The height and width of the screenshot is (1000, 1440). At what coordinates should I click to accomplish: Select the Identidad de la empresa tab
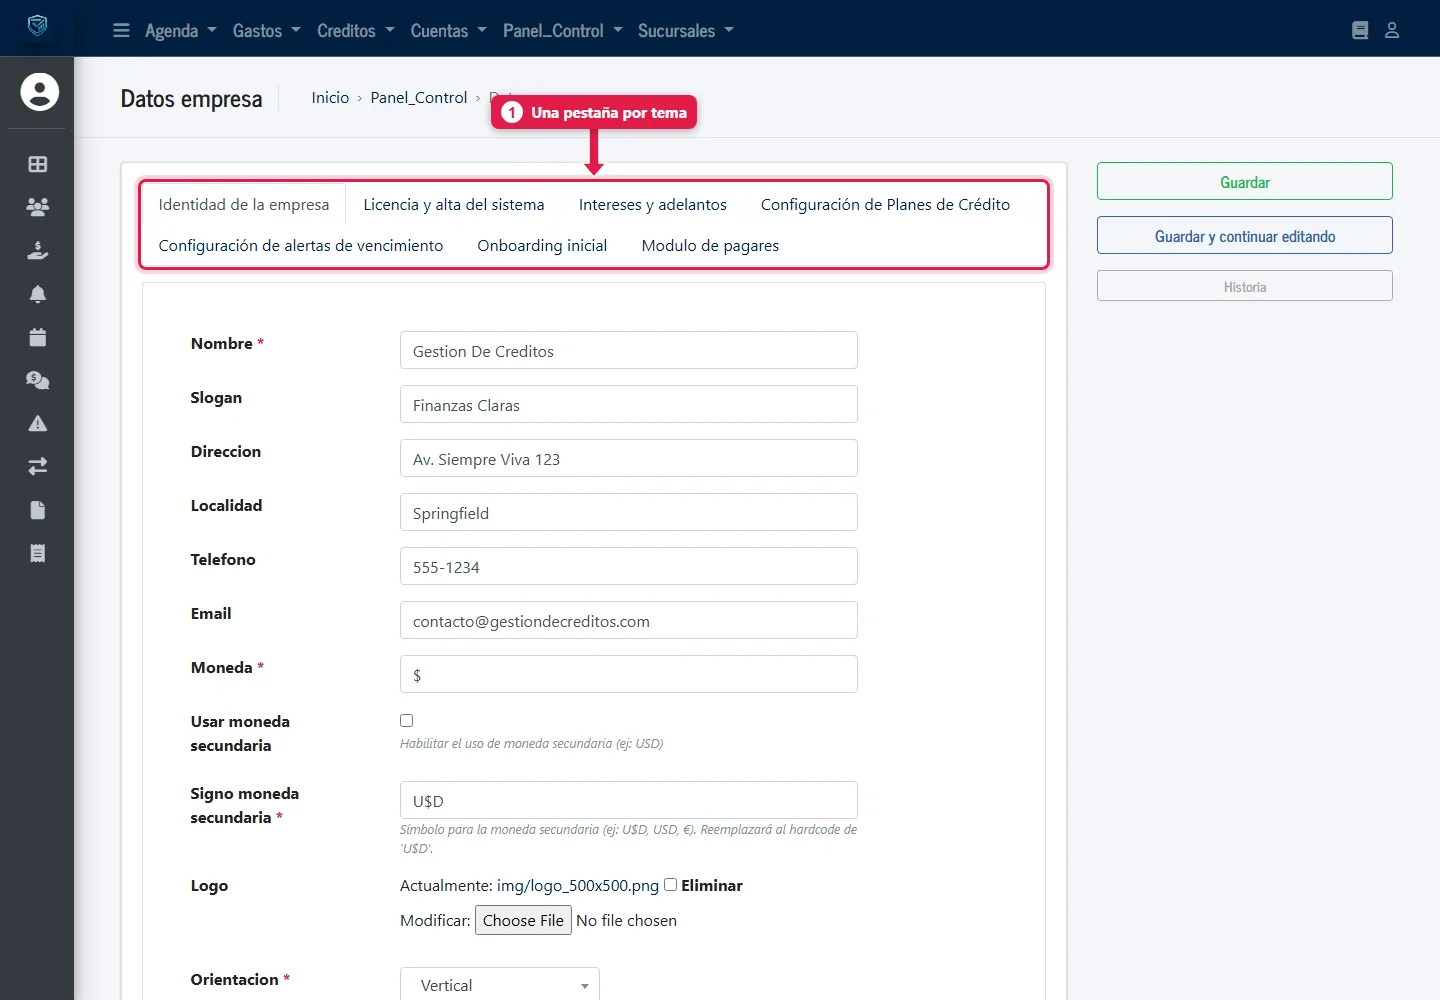[244, 204]
